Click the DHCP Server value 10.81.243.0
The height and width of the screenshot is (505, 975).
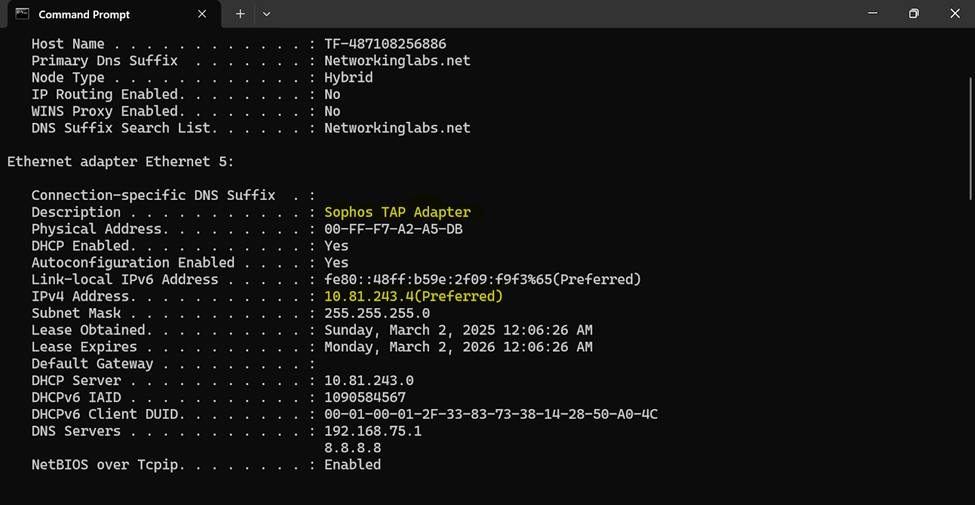coord(369,381)
